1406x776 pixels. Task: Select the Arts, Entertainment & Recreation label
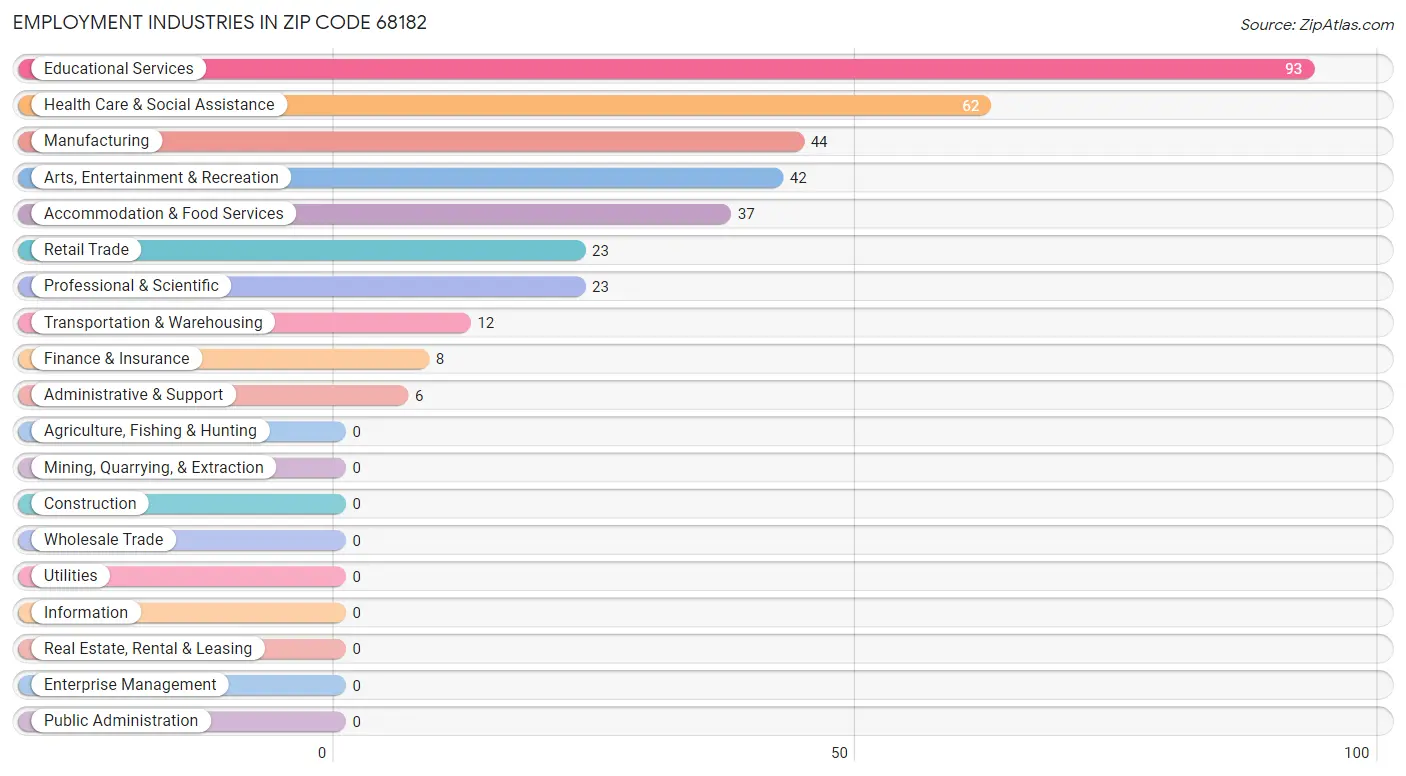161,178
